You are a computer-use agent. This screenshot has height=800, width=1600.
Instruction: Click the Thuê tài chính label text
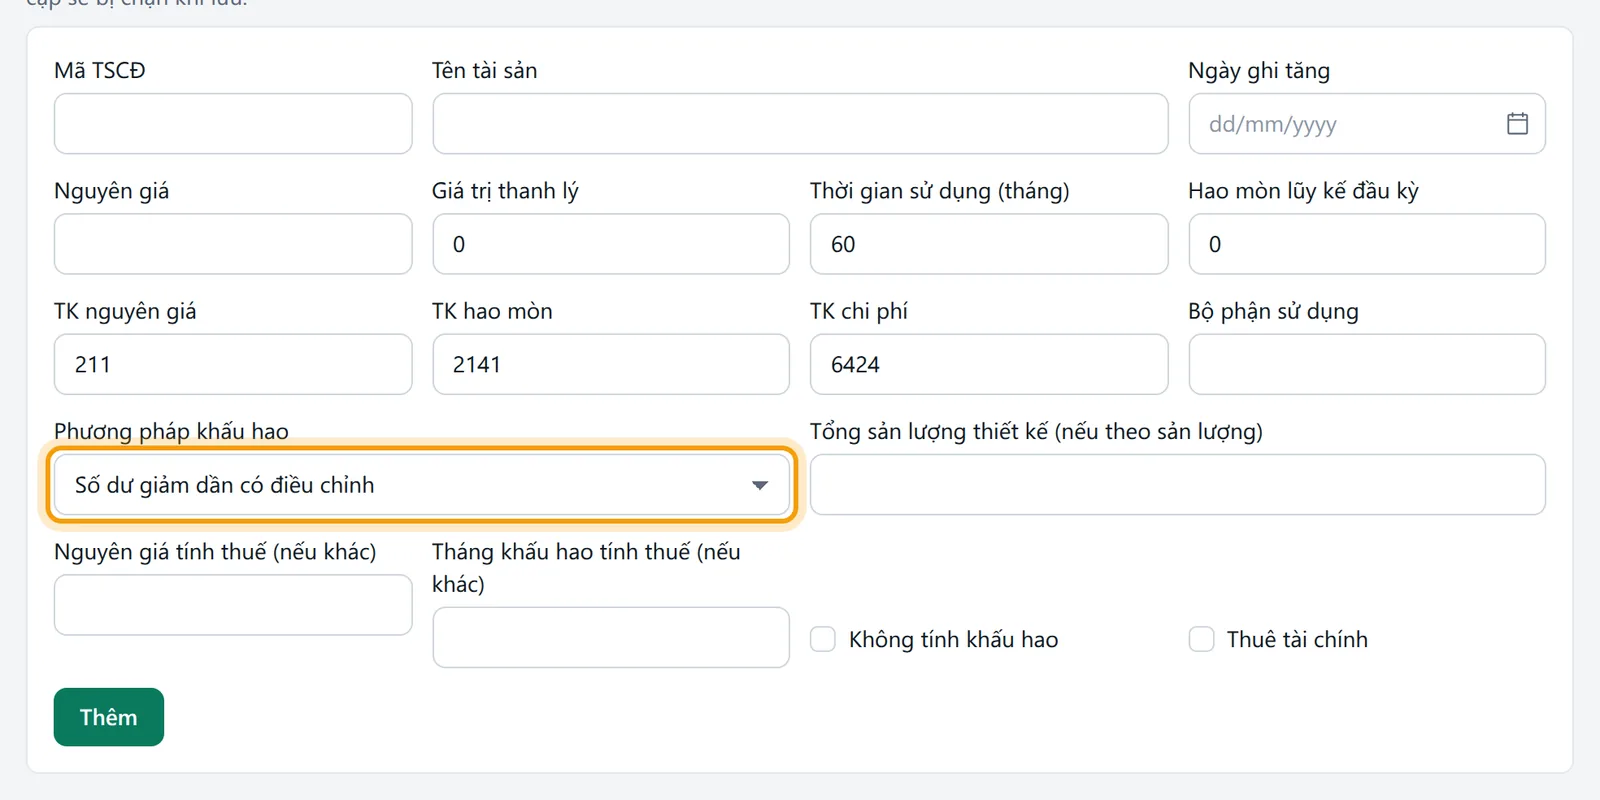(x=1297, y=639)
